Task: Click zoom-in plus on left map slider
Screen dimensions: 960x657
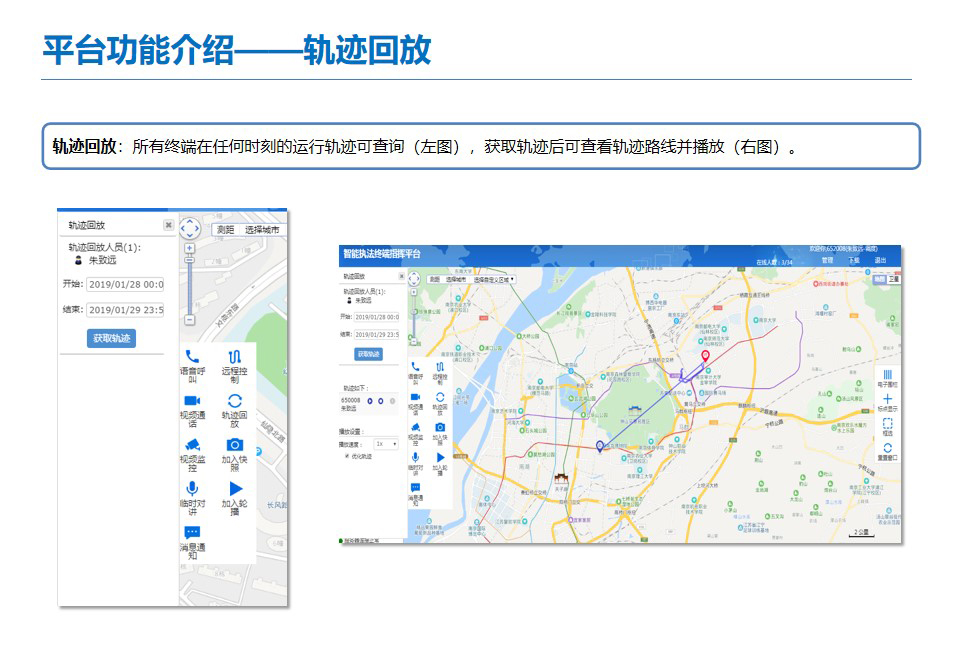Action: 189,248
